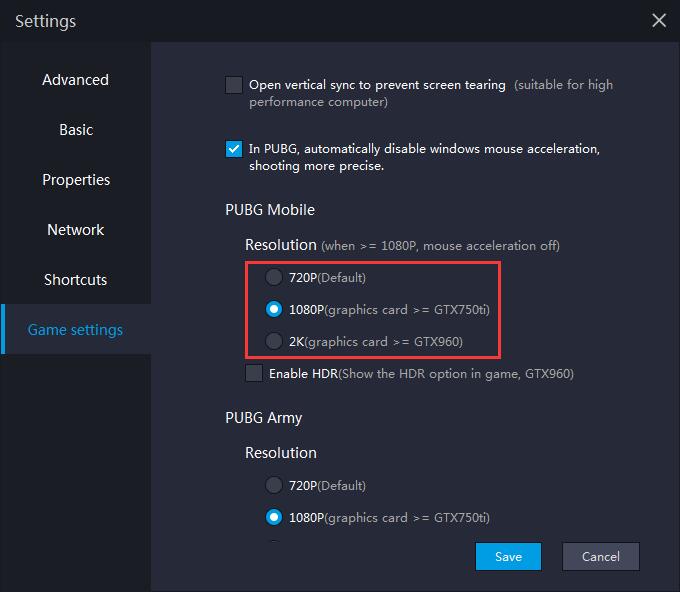Choose 2K resolution for PUBG Mobile

(274, 341)
